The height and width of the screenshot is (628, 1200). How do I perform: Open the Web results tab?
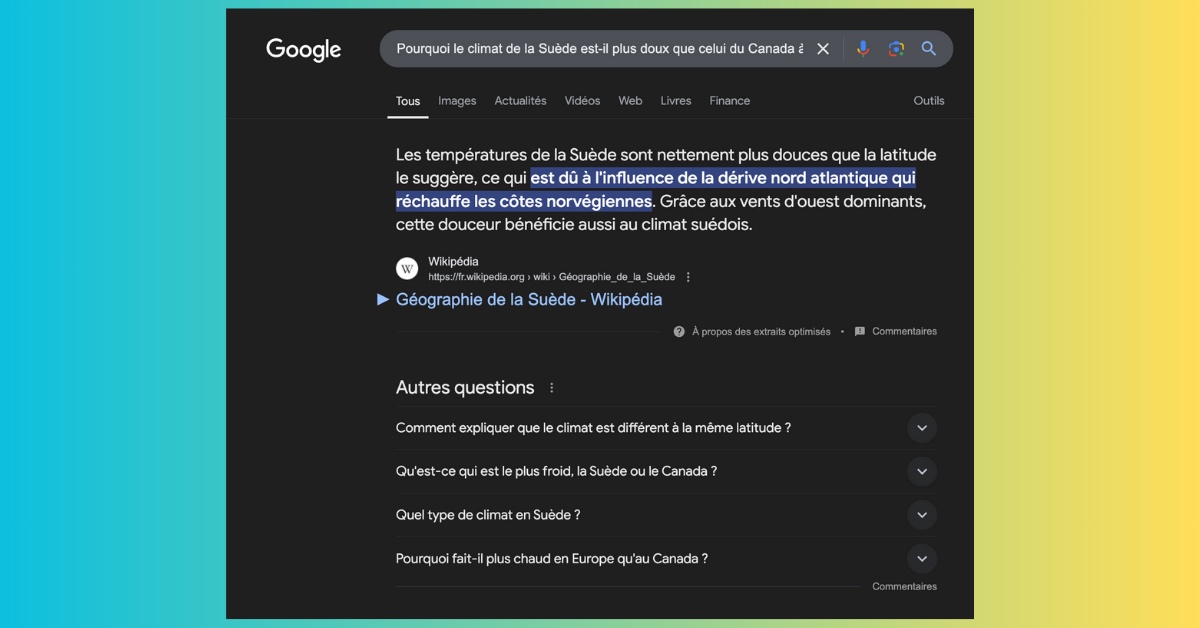(x=630, y=101)
